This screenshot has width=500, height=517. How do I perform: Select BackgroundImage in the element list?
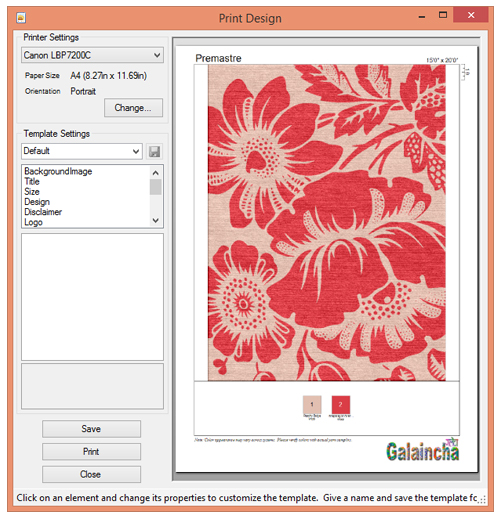58,171
